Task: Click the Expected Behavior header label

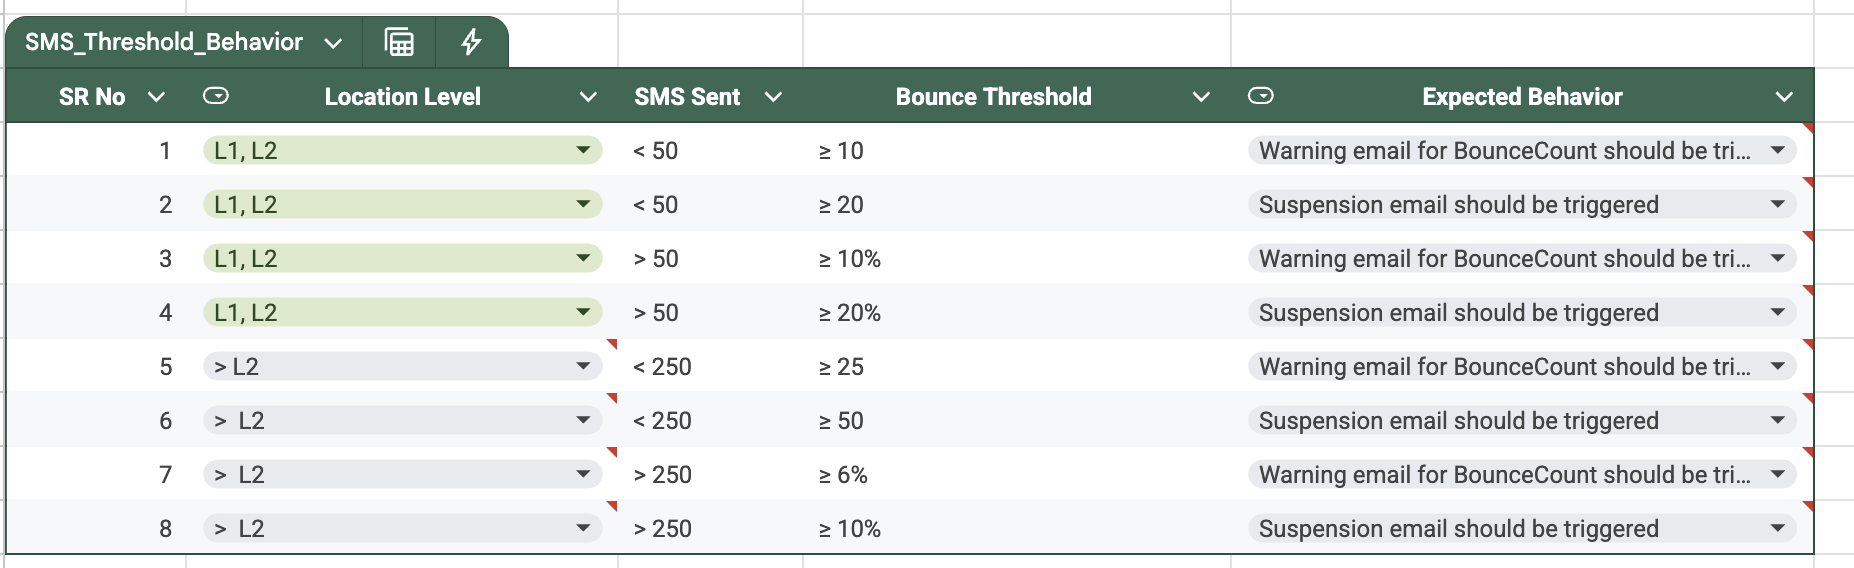Action: pyautogui.click(x=1522, y=97)
